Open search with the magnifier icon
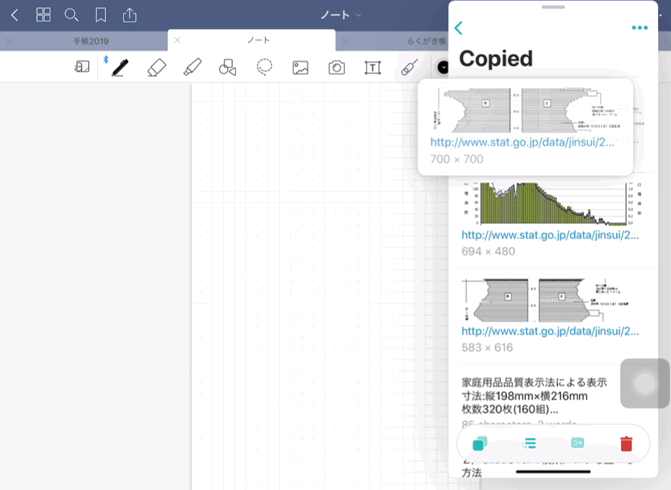Screen dimensions: 671x490 pyautogui.click(x=71, y=15)
